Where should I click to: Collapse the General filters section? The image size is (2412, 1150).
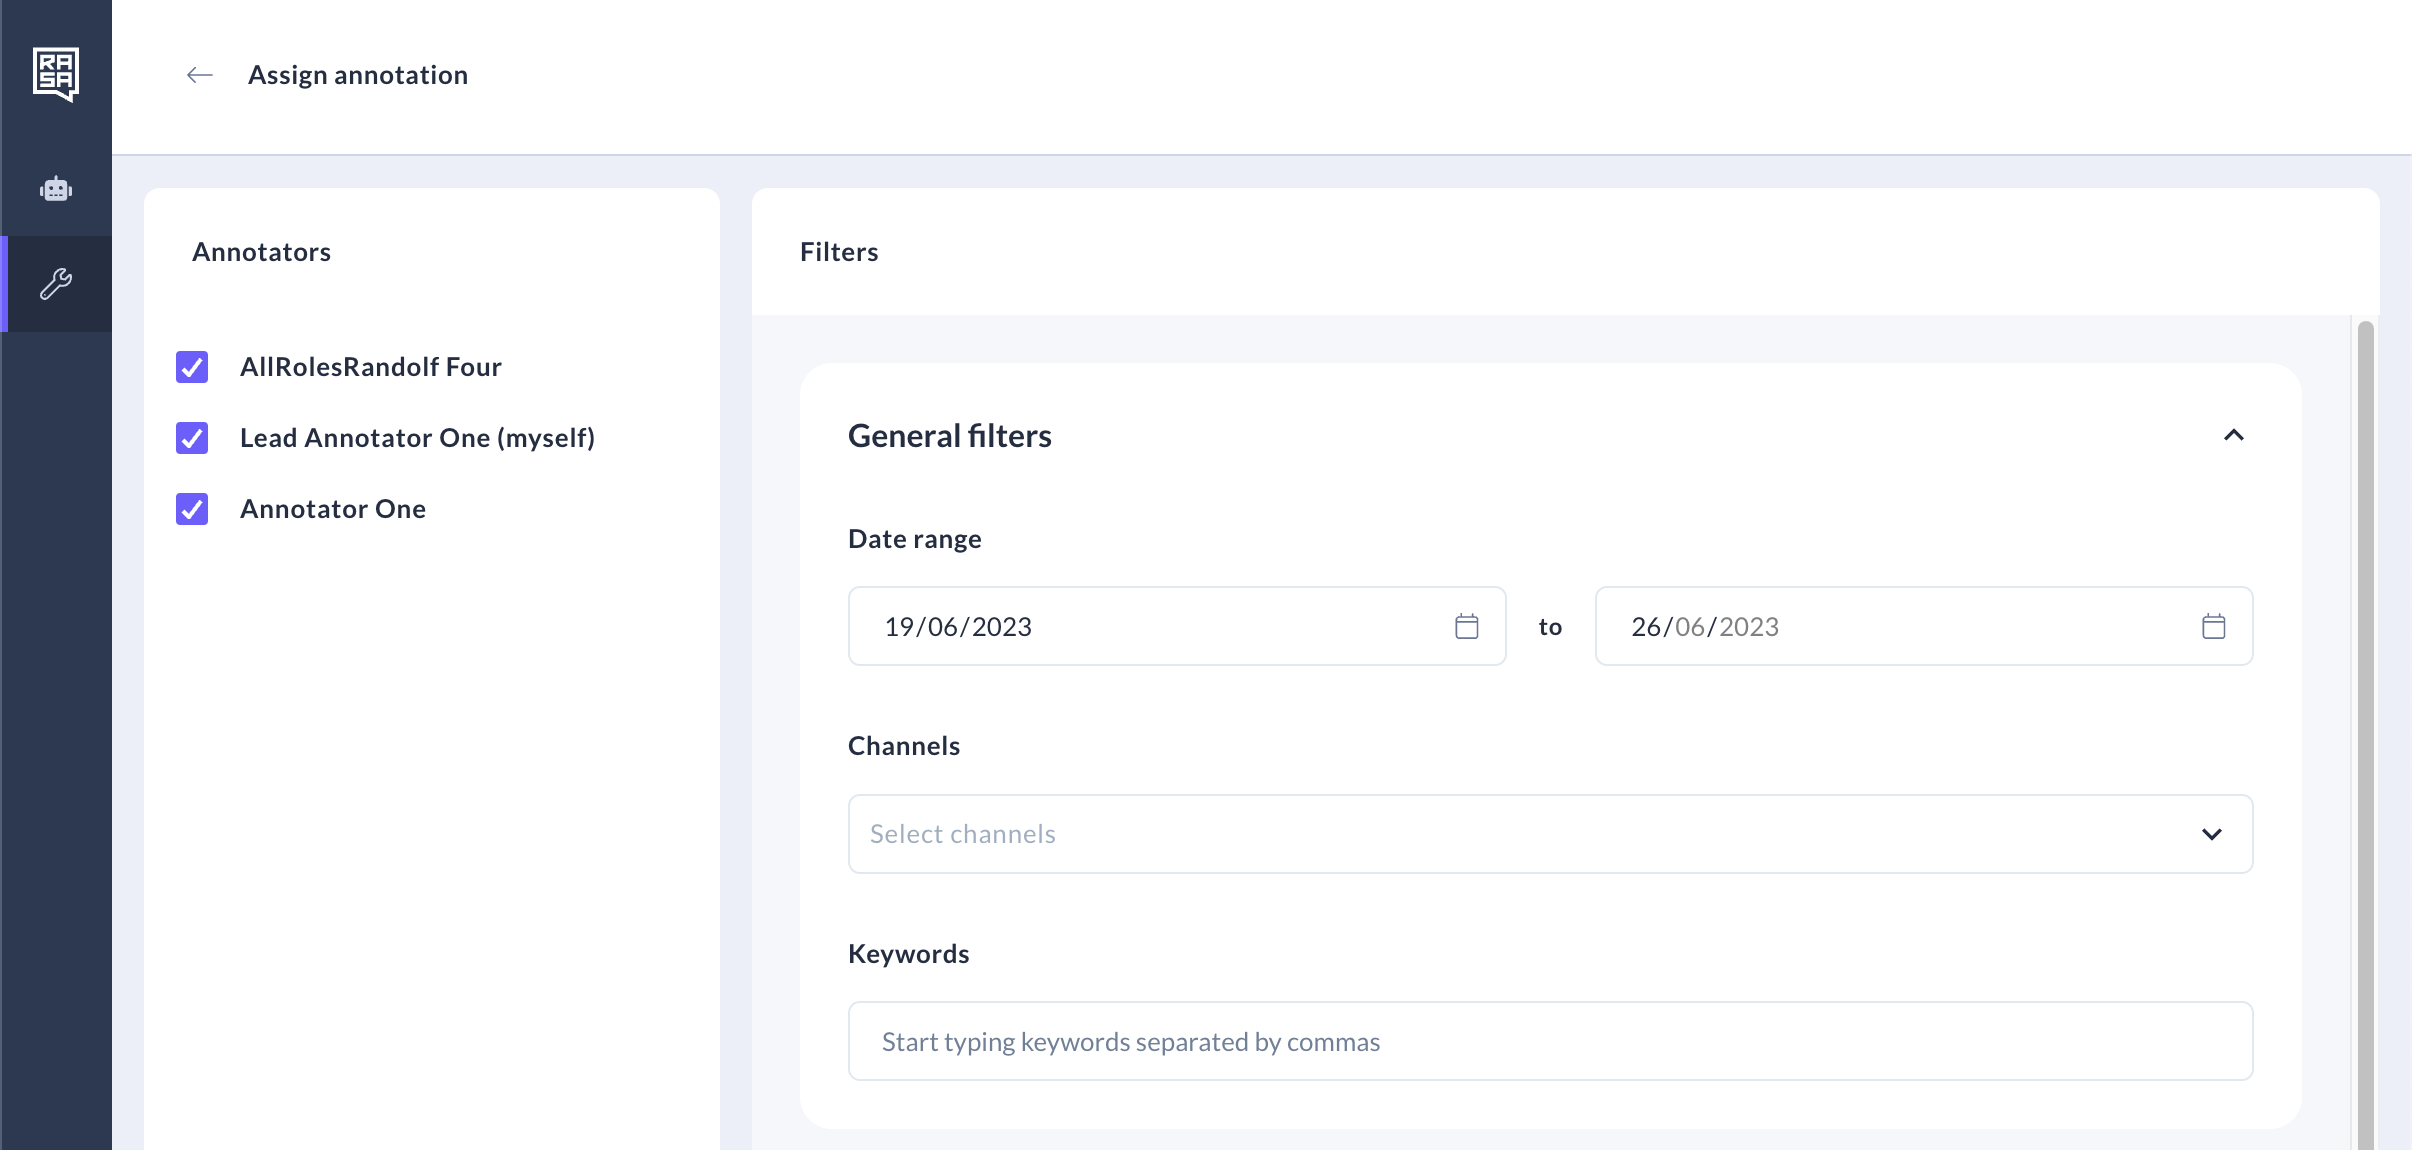pyautogui.click(x=2233, y=436)
